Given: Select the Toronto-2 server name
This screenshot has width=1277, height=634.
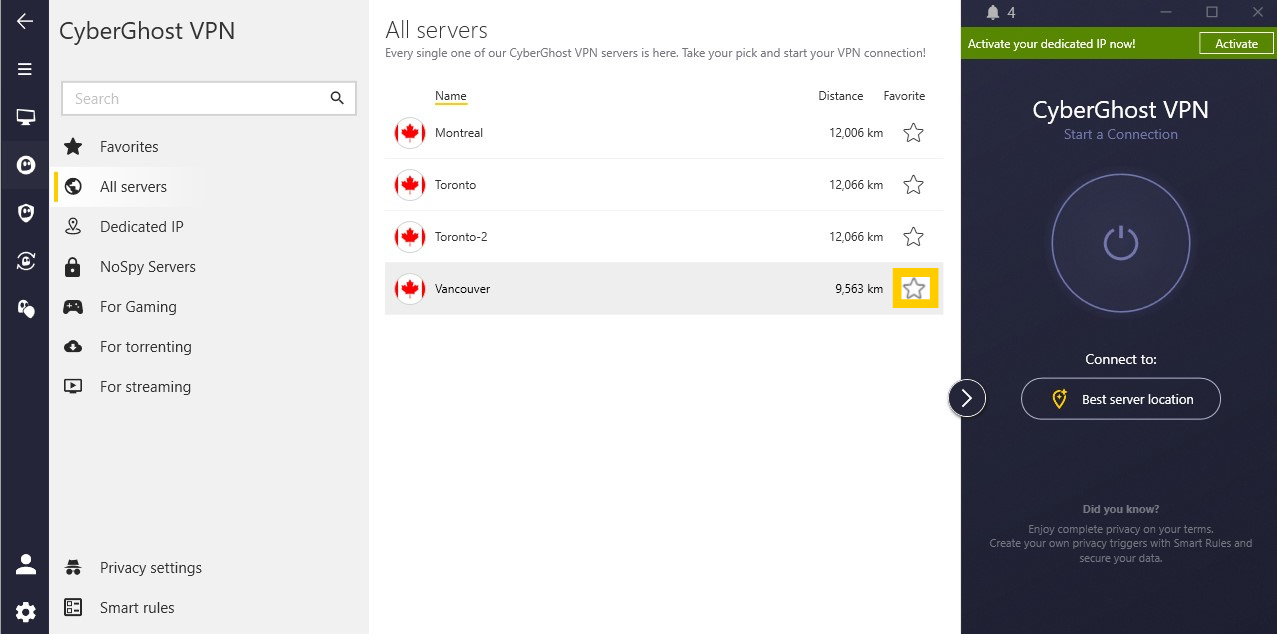Looking at the screenshot, I should tap(461, 237).
